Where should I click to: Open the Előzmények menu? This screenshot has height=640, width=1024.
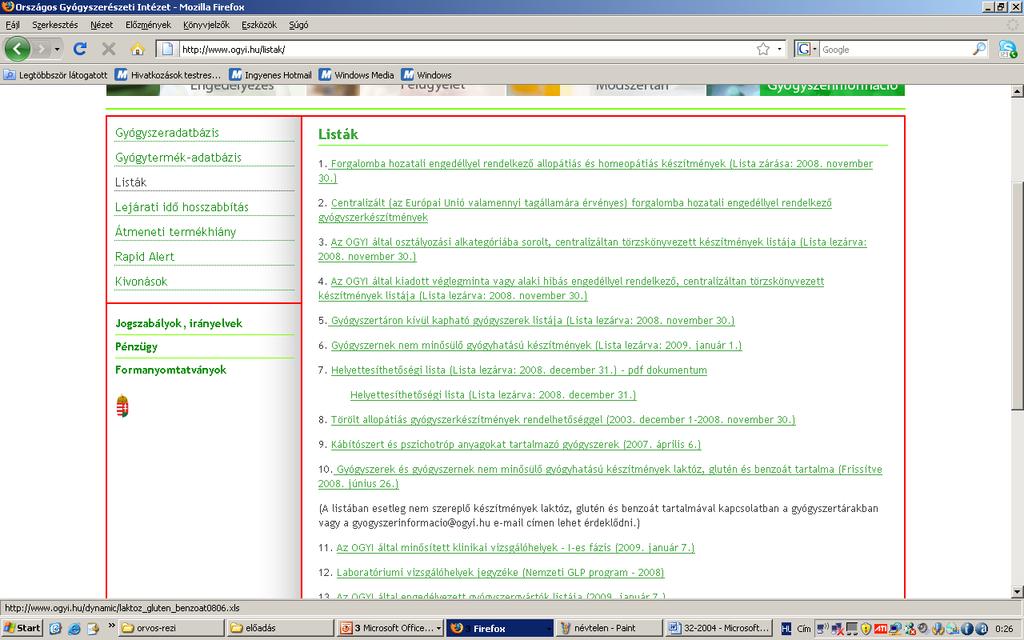click(148, 25)
